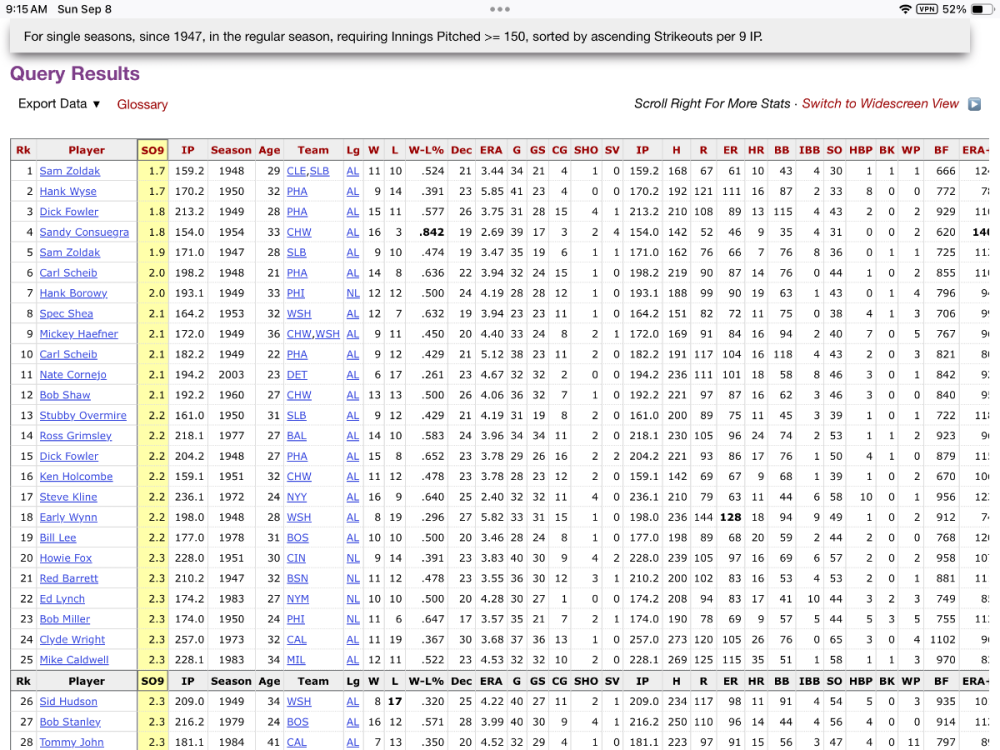Sort by SO9 in the top header row
The height and width of the screenshot is (750, 1000).
[152, 150]
